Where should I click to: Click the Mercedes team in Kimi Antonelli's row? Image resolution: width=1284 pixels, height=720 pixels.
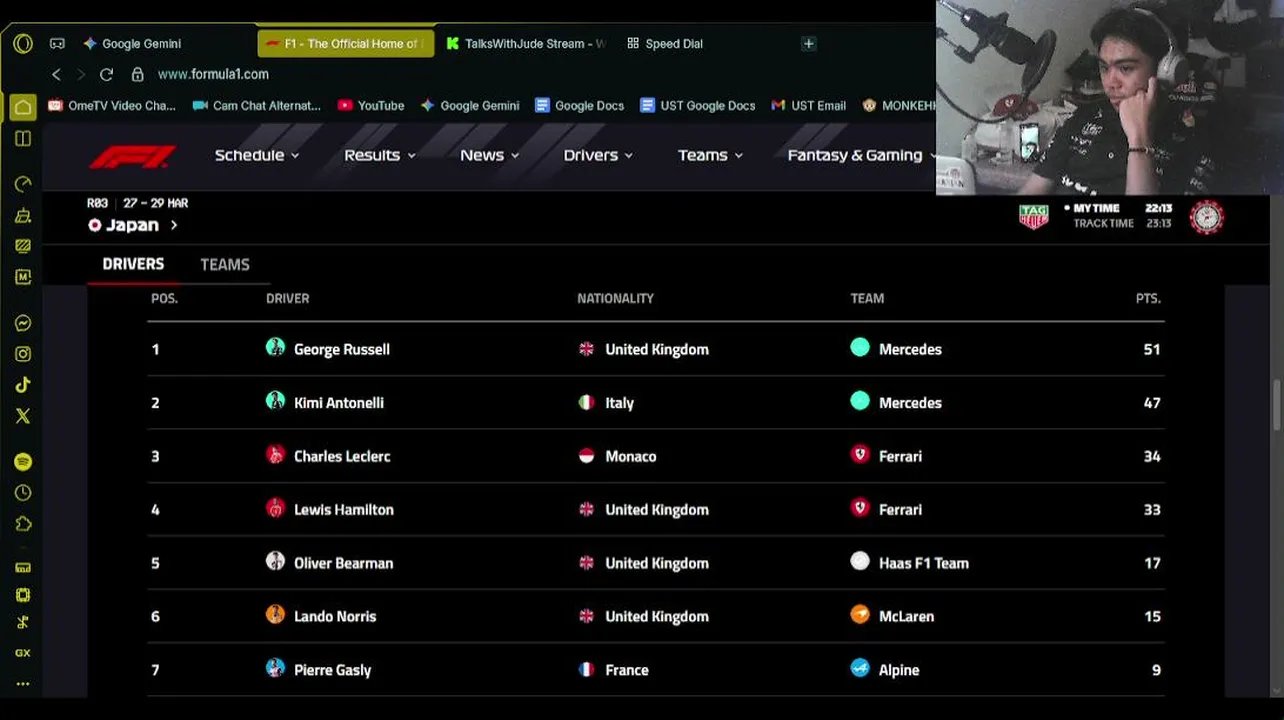click(x=910, y=403)
